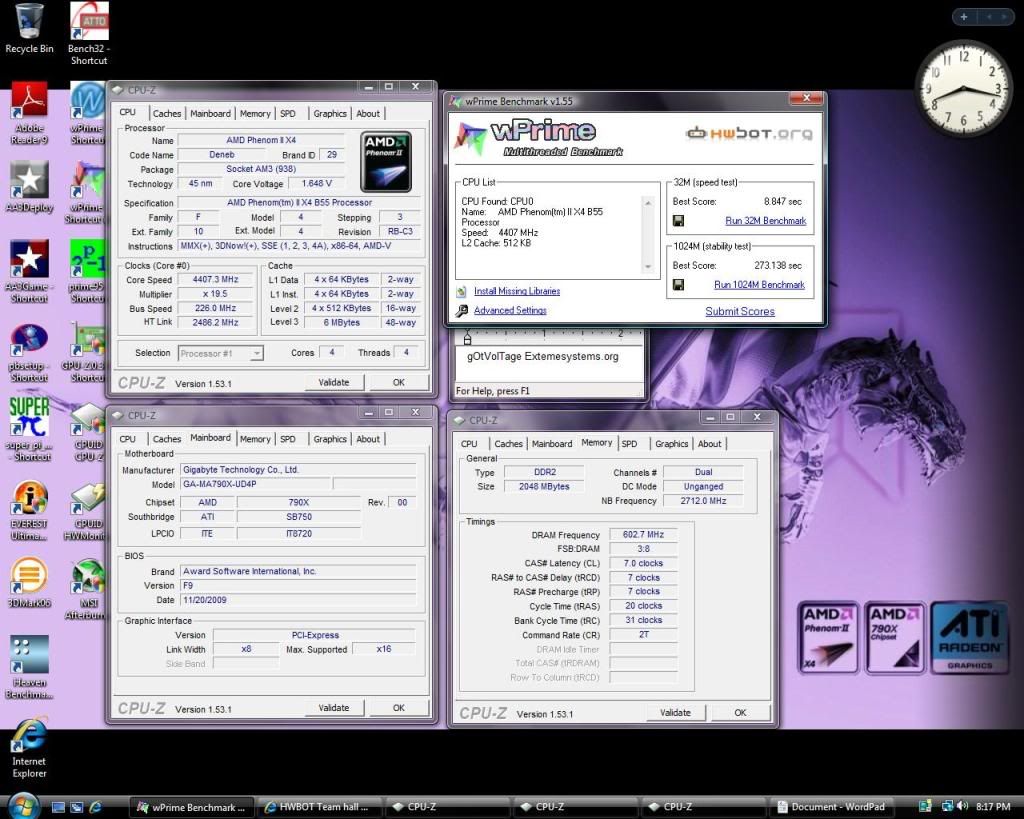Click the wrench icon next to Advanced Settings
This screenshot has height=819, width=1024.
462,311
